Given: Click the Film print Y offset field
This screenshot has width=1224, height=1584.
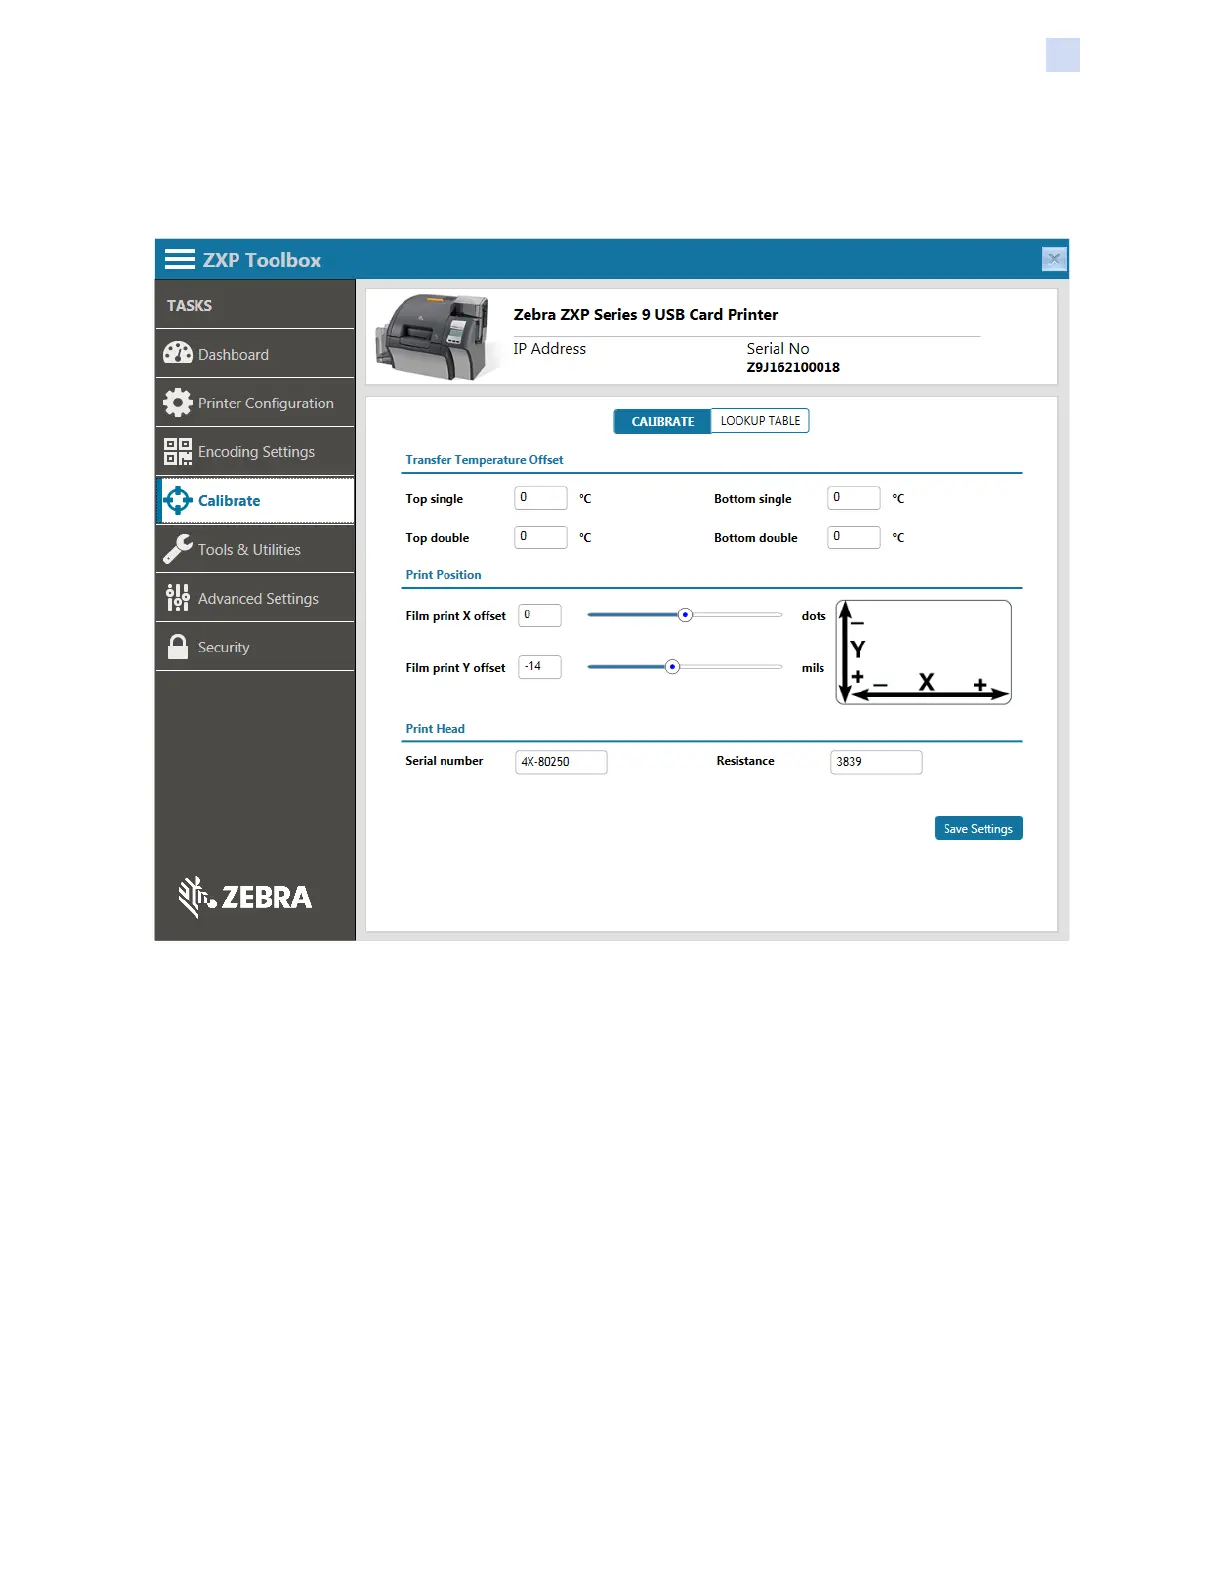Looking at the screenshot, I should click(540, 667).
